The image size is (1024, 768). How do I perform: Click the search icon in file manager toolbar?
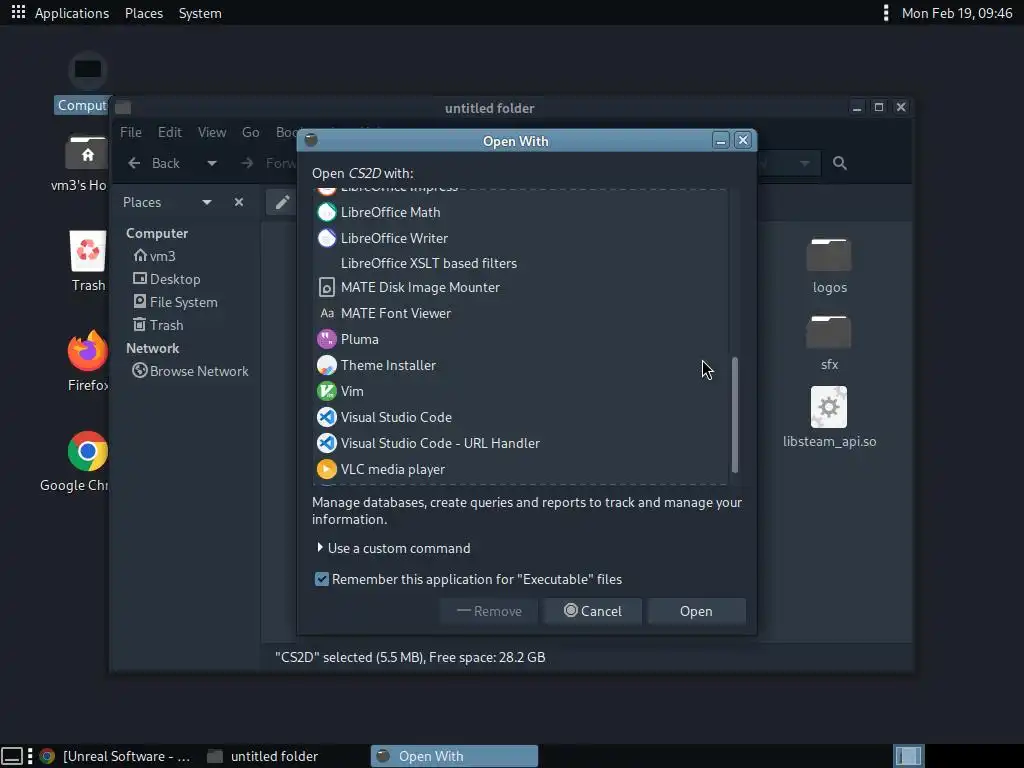pyautogui.click(x=840, y=163)
